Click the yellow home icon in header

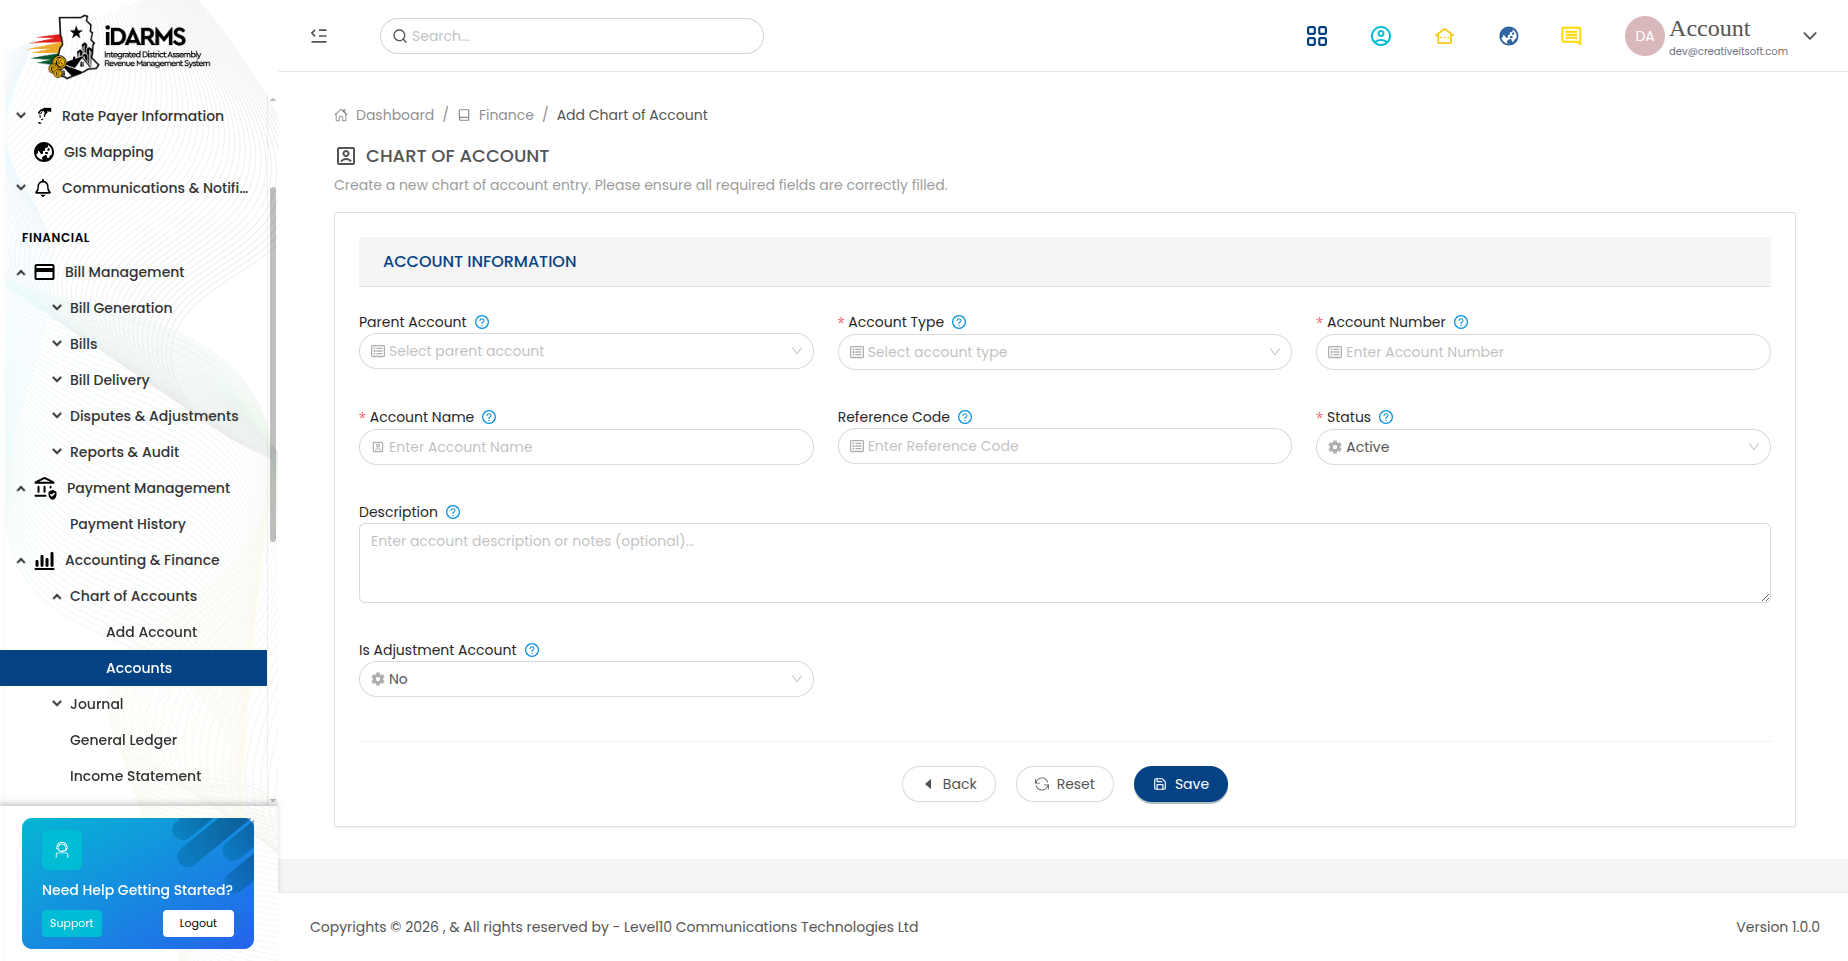point(1444,36)
